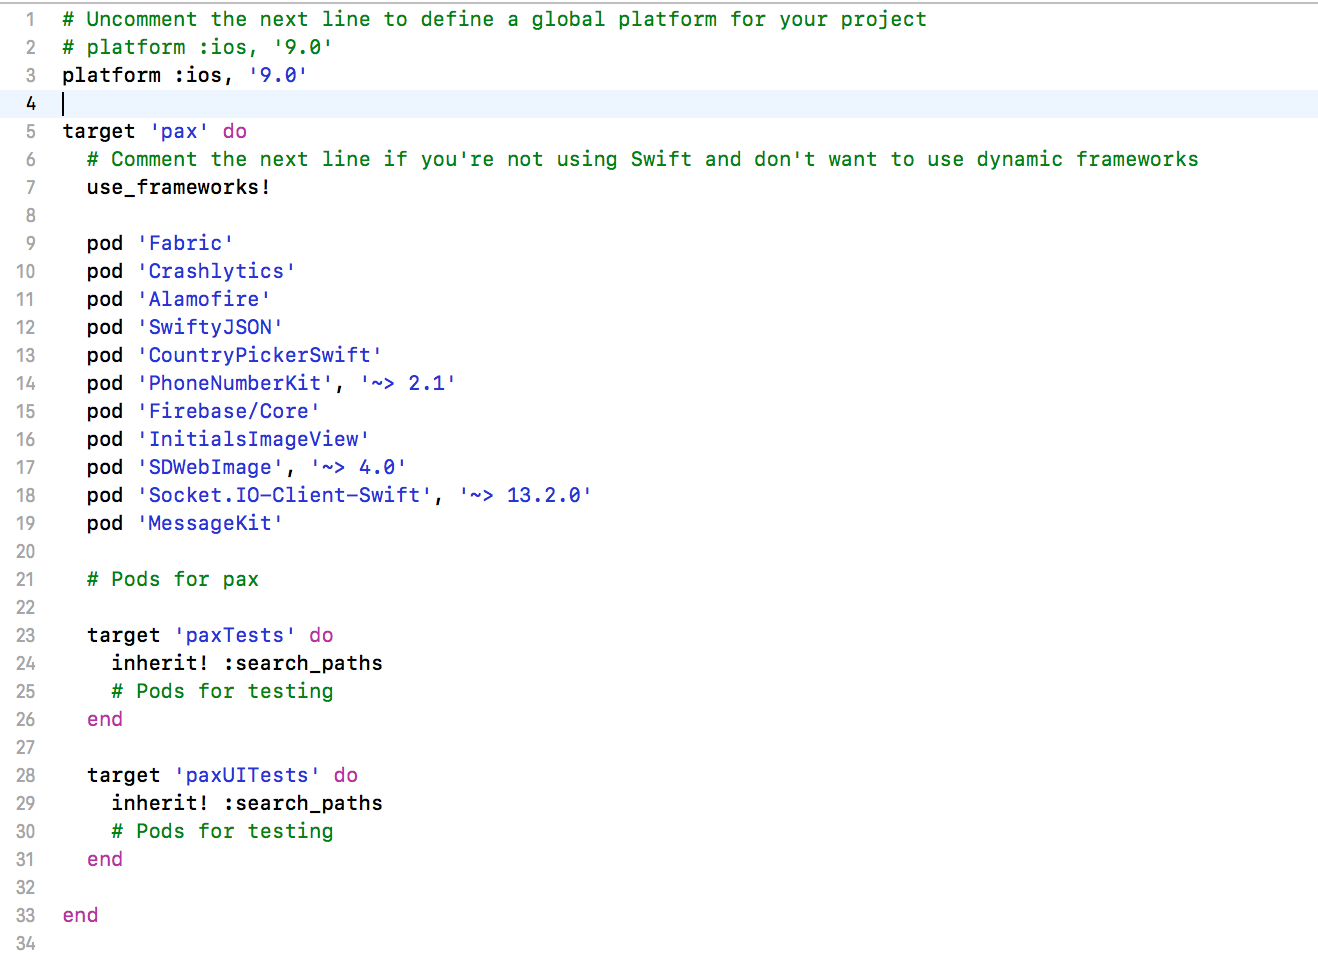The height and width of the screenshot is (964, 1318).
Task: Click the 'do' keyword after 'paxTests'
Action: coord(321,635)
